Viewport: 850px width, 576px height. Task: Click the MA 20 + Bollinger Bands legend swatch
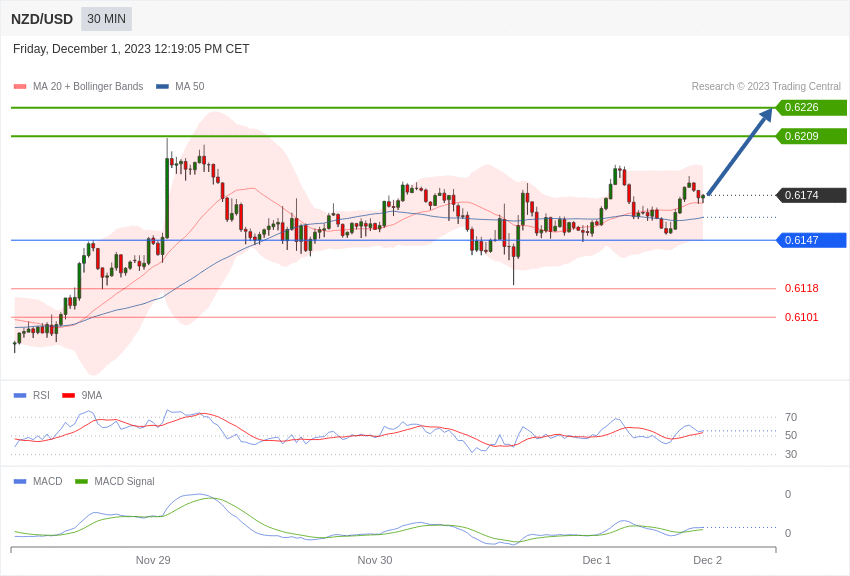click(x=20, y=87)
